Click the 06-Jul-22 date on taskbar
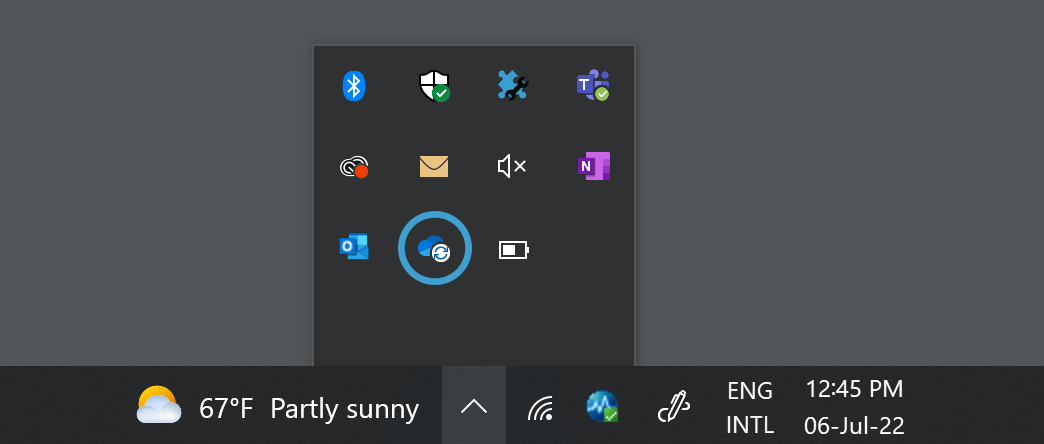Image resolution: width=1044 pixels, height=444 pixels. coord(854,426)
